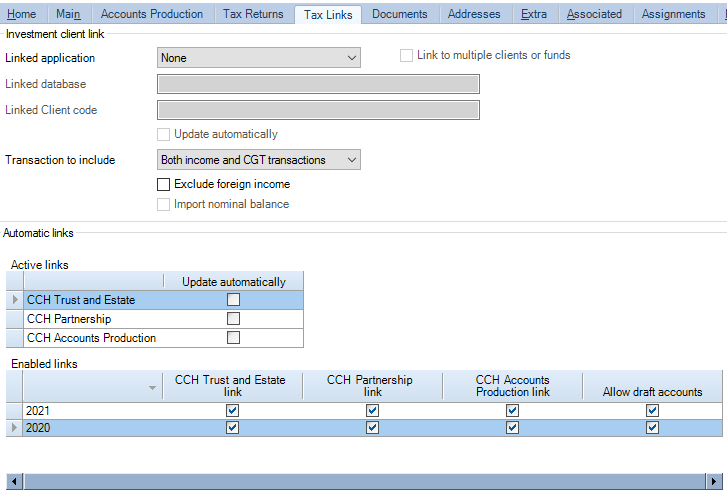Click the horizontal scrollbar left arrow

[x=14, y=482]
